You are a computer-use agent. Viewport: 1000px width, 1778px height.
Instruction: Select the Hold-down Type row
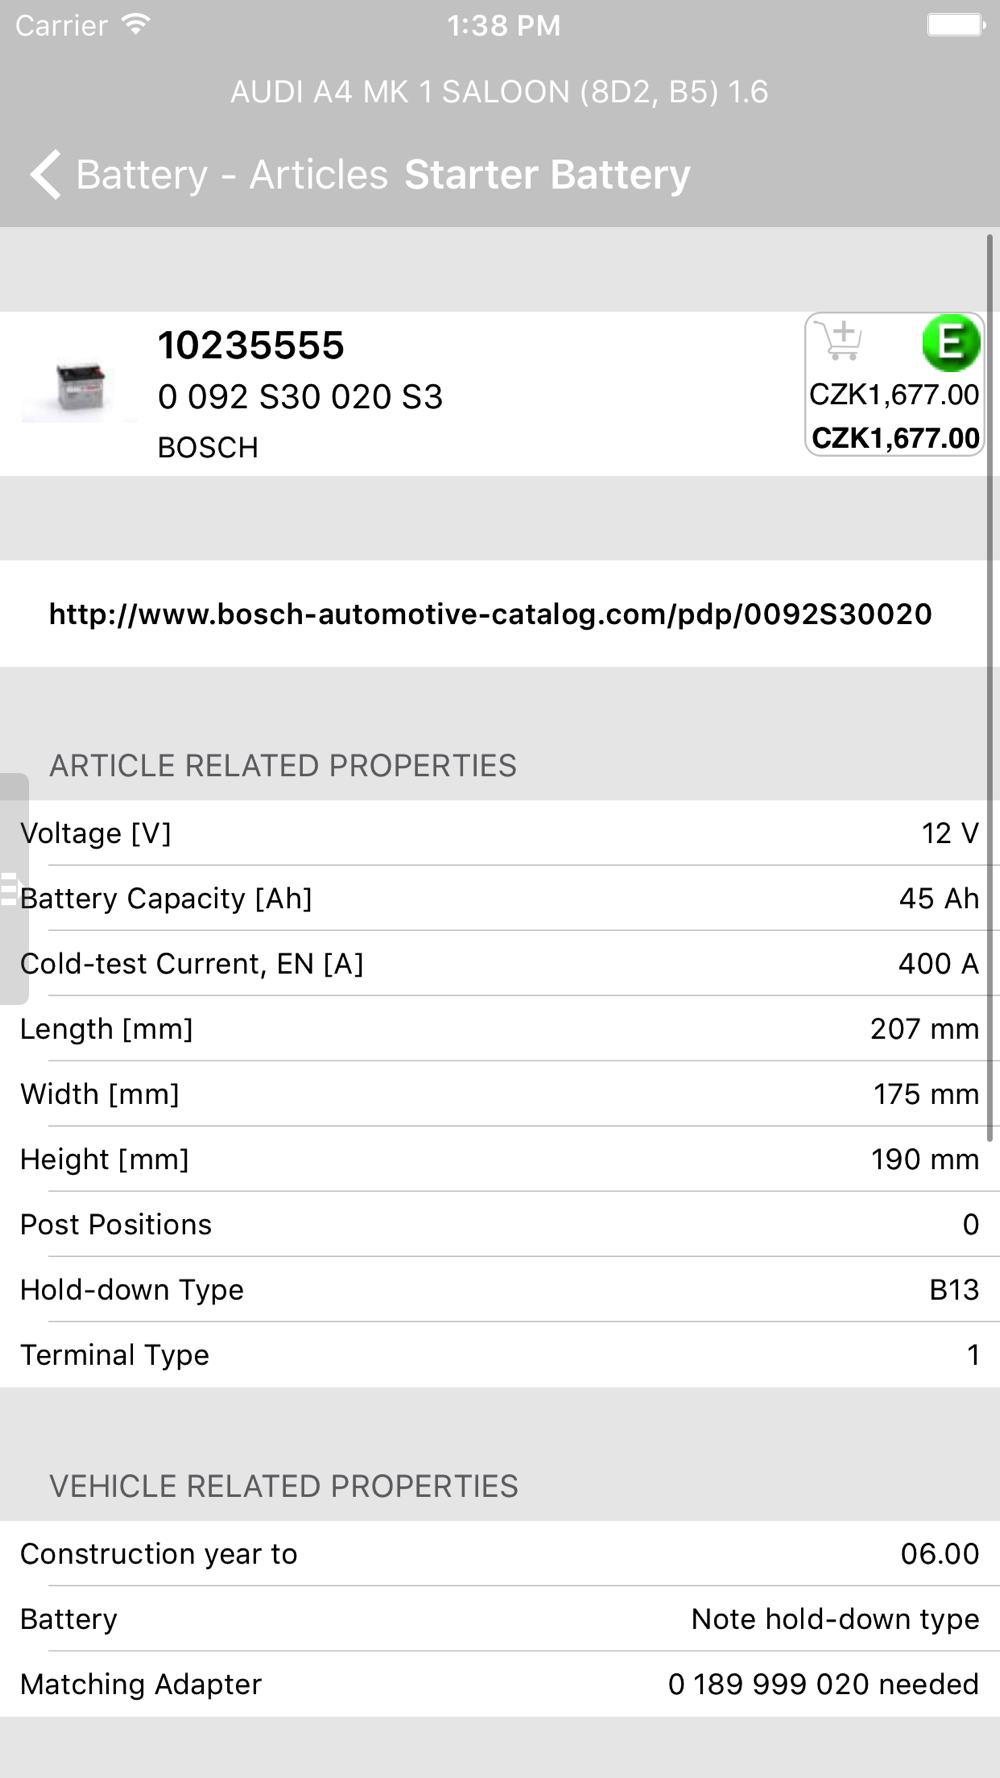(500, 1289)
